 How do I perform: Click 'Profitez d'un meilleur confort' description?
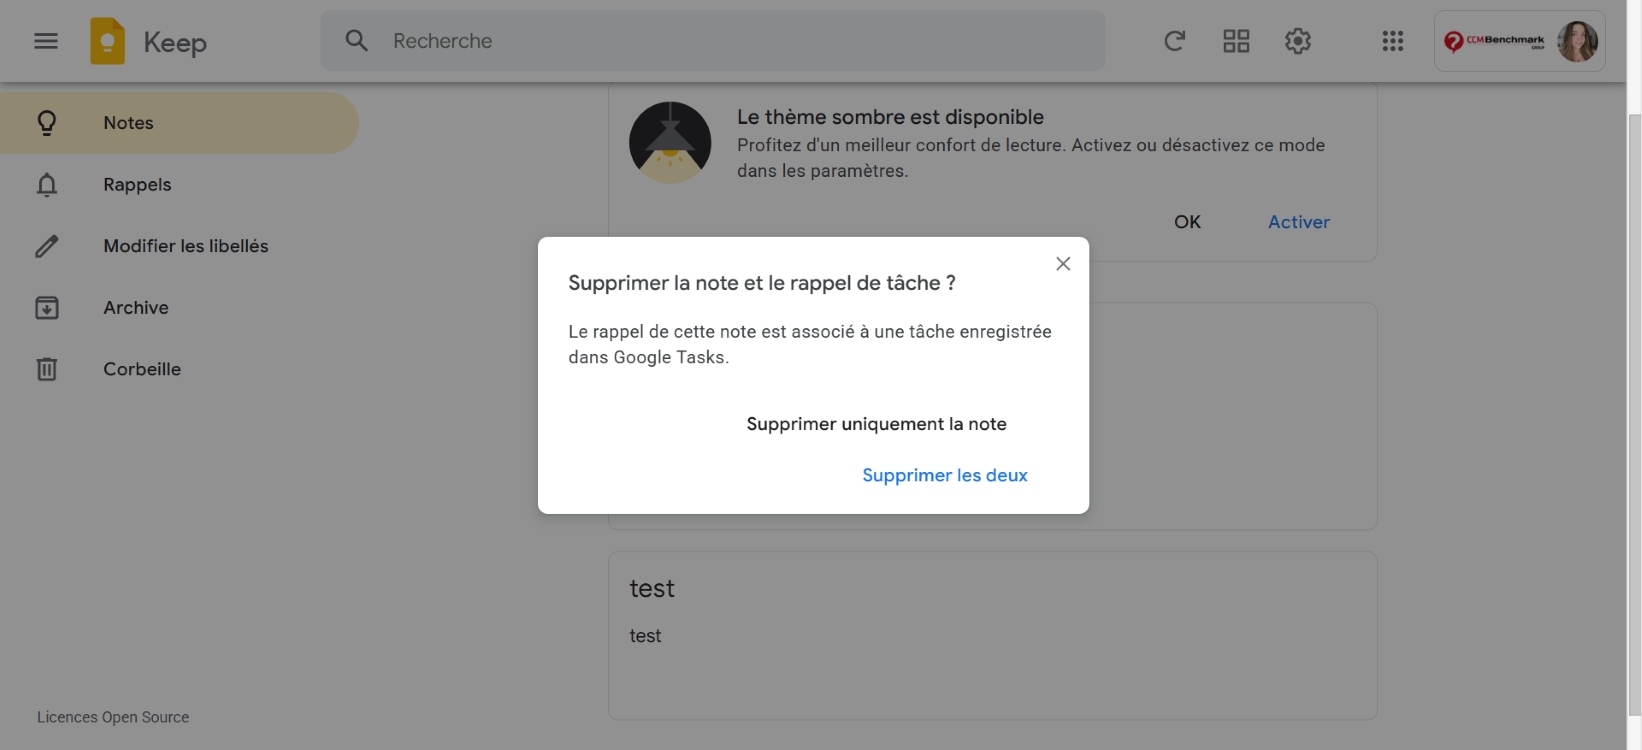pyautogui.click(x=1031, y=158)
